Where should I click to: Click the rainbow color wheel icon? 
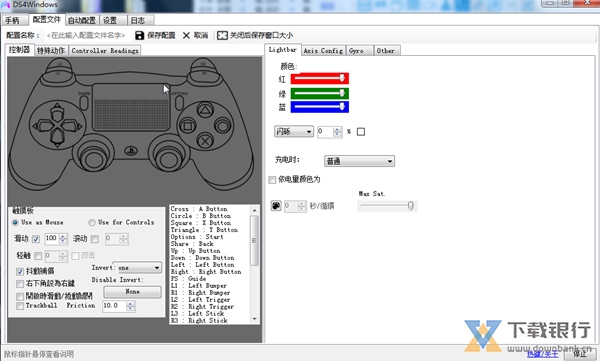click(276, 206)
